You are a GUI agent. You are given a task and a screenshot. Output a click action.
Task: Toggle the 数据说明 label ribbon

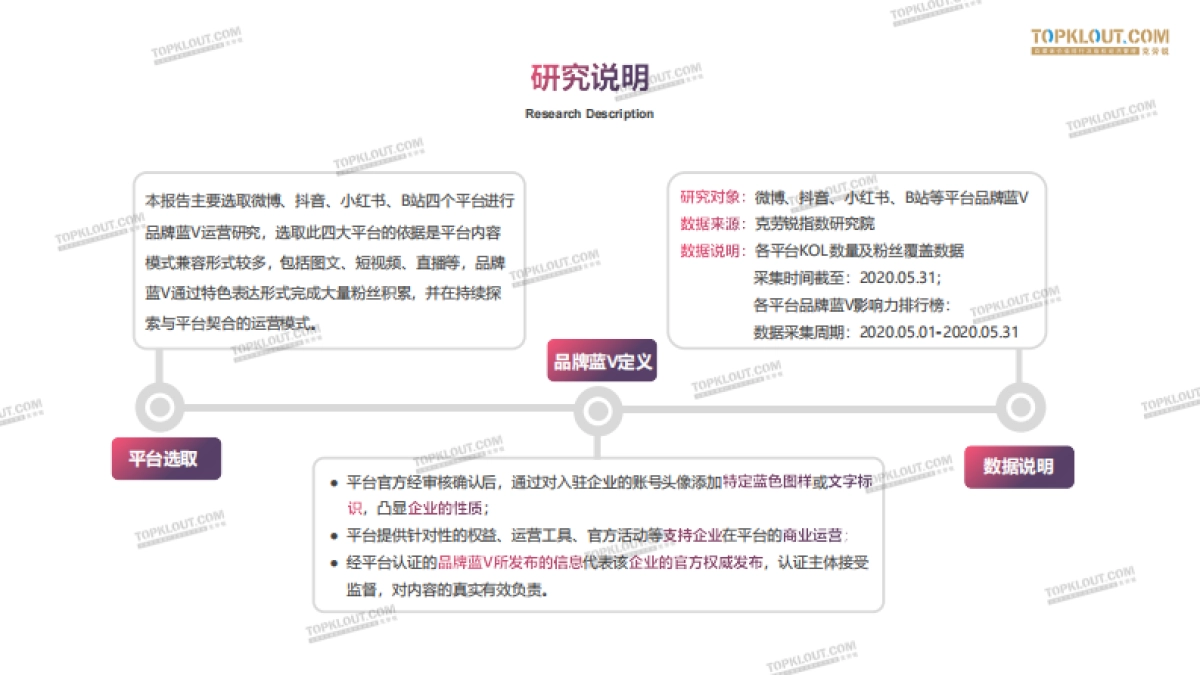[x=1019, y=466]
